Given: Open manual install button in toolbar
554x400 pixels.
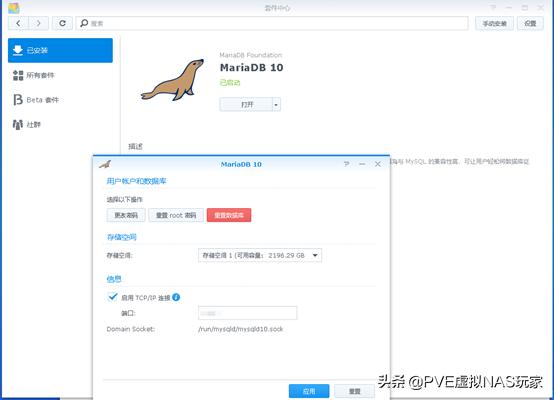Looking at the screenshot, I should click(x=494, y=23).
